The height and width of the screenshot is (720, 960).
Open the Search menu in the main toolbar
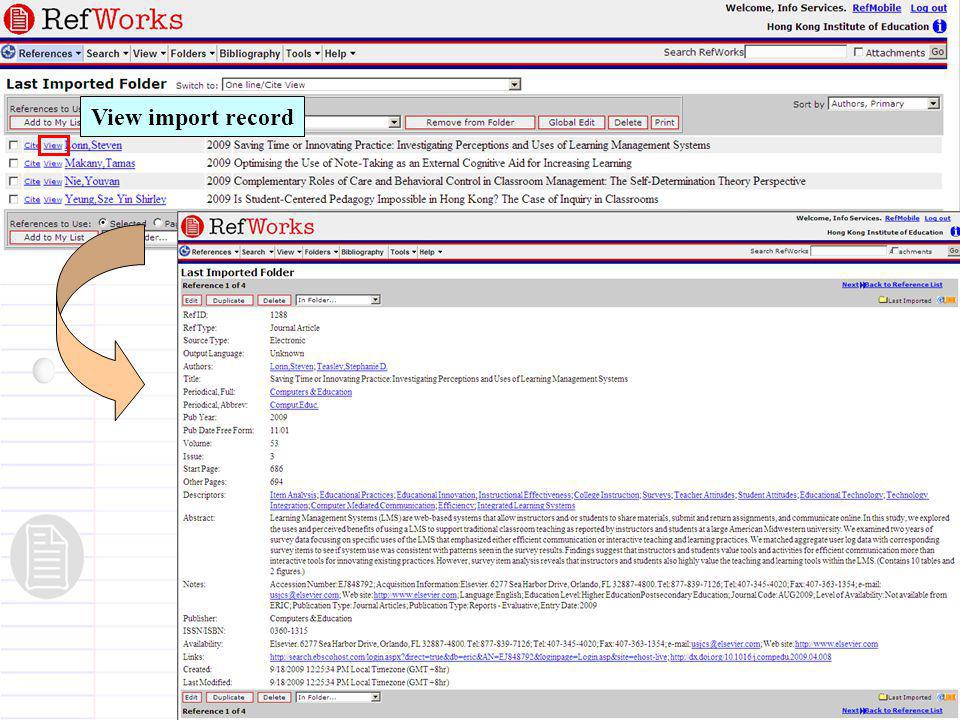pyautogui.click(x=107, y=53)
